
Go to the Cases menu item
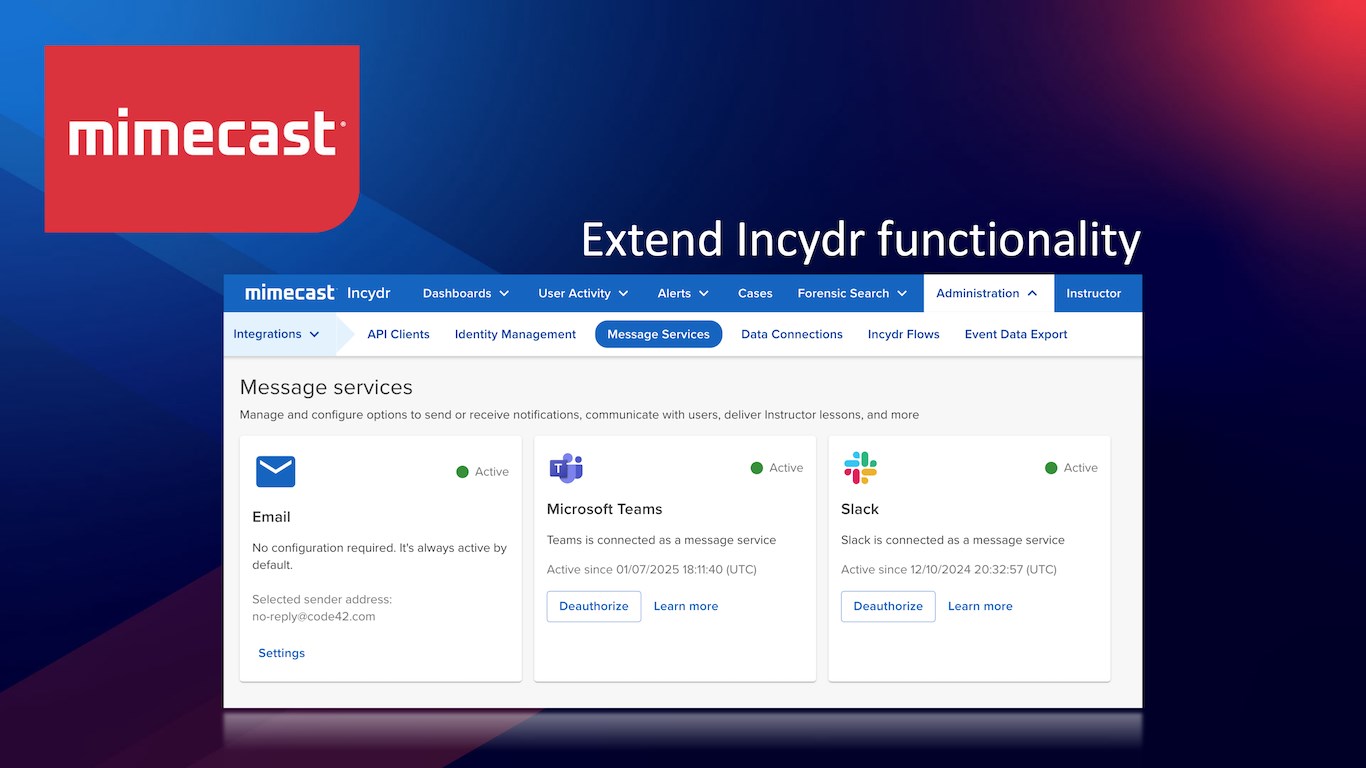[755, 293]
